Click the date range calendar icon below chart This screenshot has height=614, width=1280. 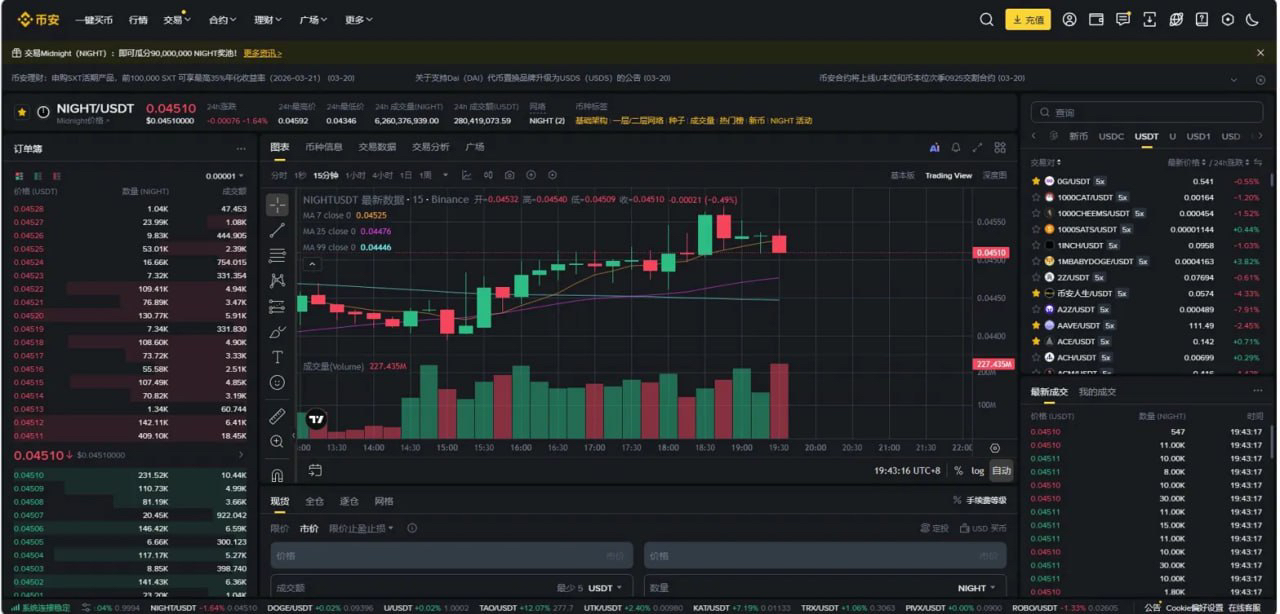(x=315, y=470)
